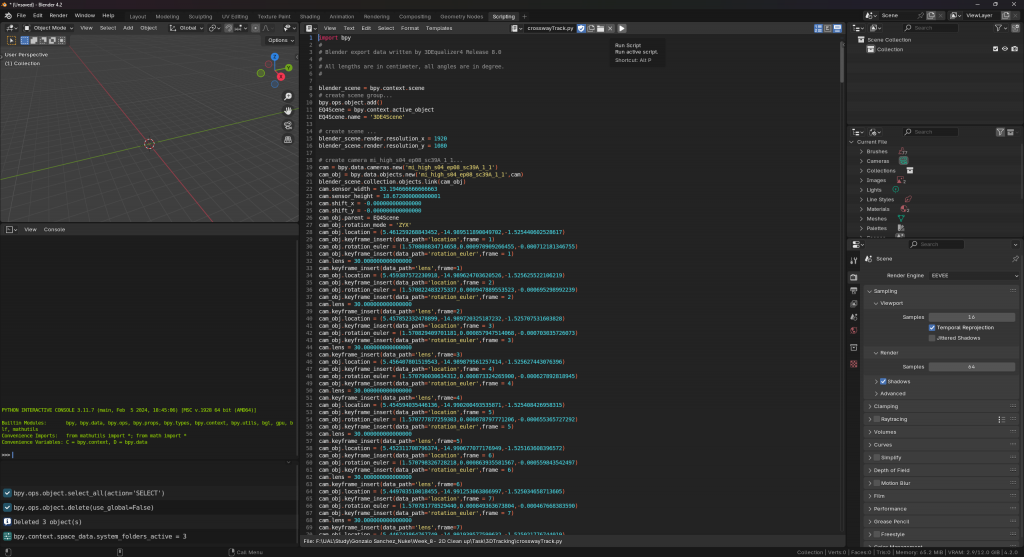Open text file with folder icon
The width and height of the screenshot is (1024, 557).
click(x=600, y=28)
